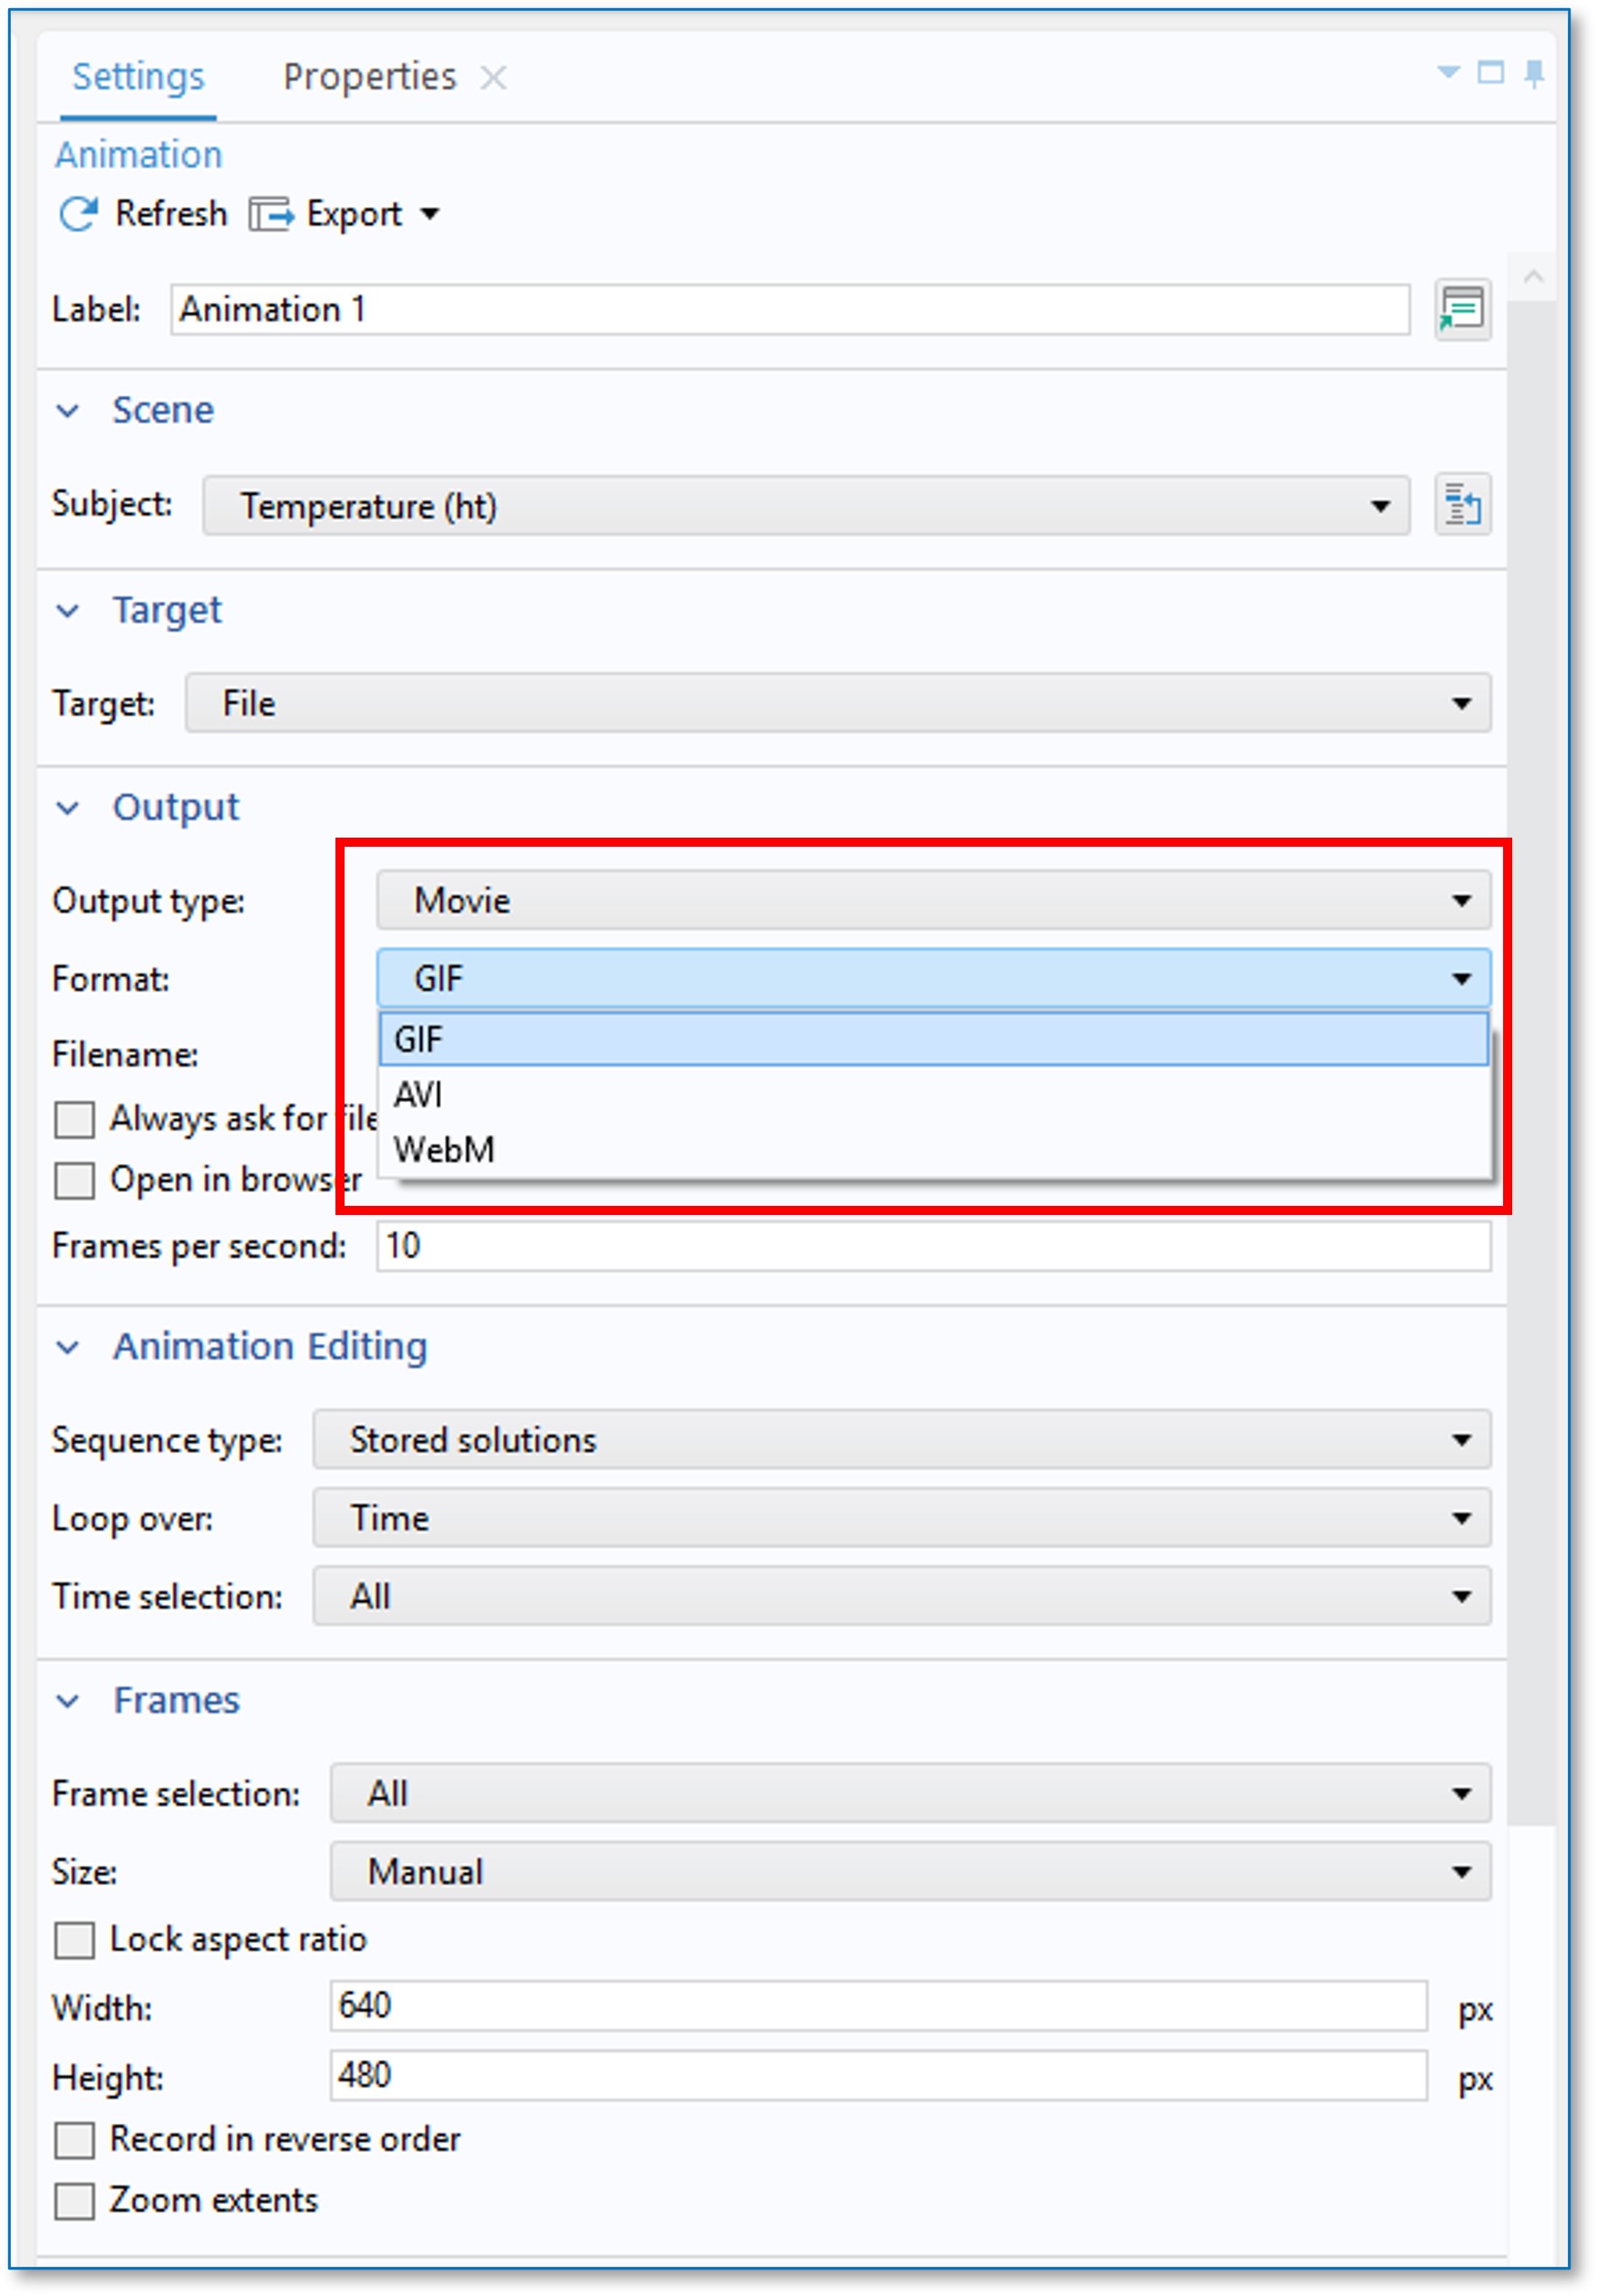Collapse the Scene section chevron
The height and width of the screenshot is (2296, 1597).
pos(68,411)
